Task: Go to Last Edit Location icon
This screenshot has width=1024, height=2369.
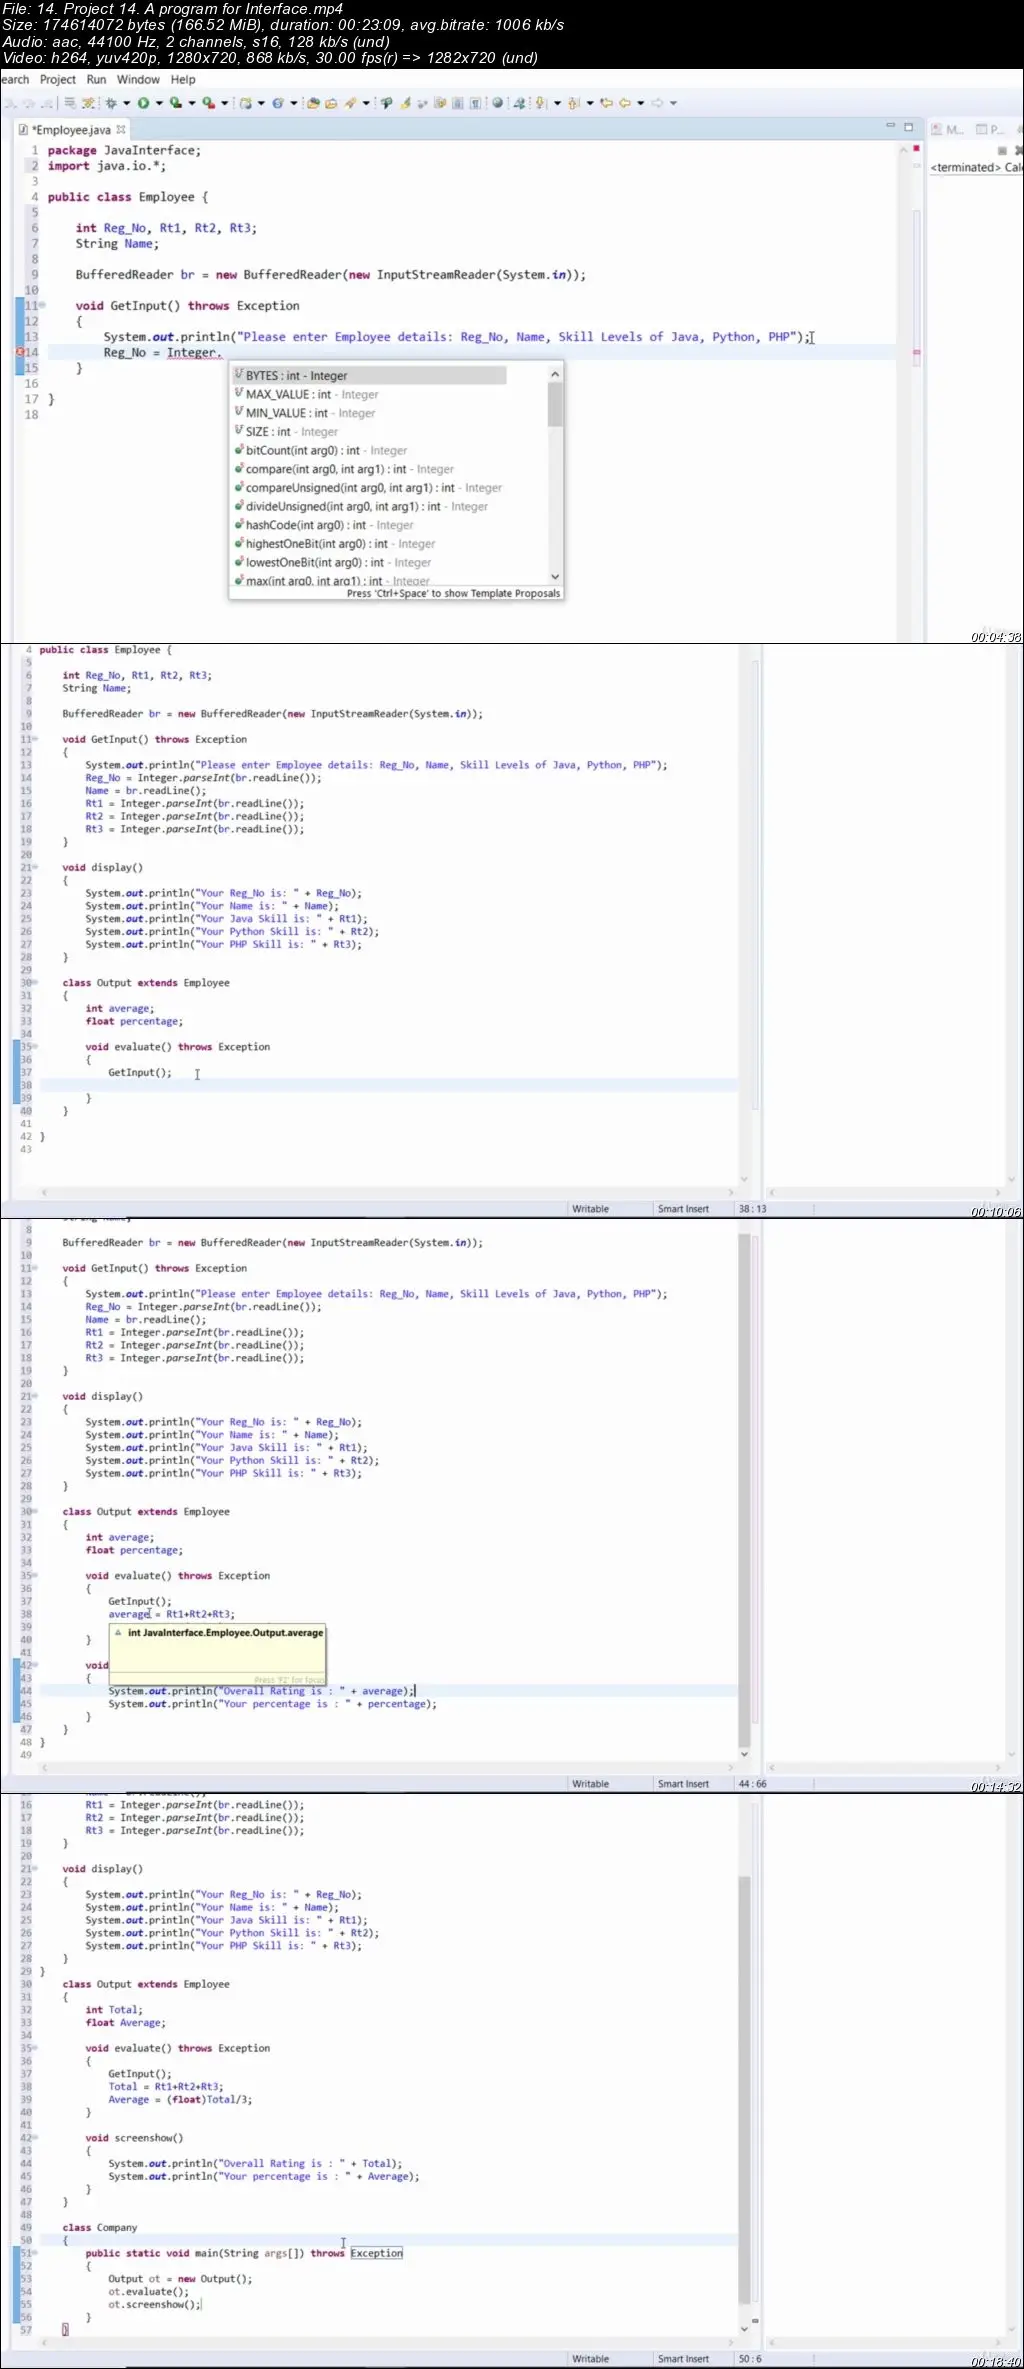Action: coord(605,102)
